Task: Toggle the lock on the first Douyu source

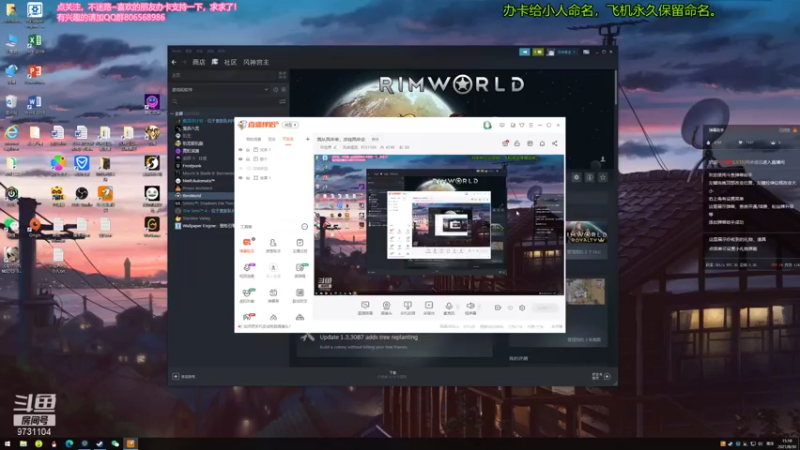Action: 248,150
